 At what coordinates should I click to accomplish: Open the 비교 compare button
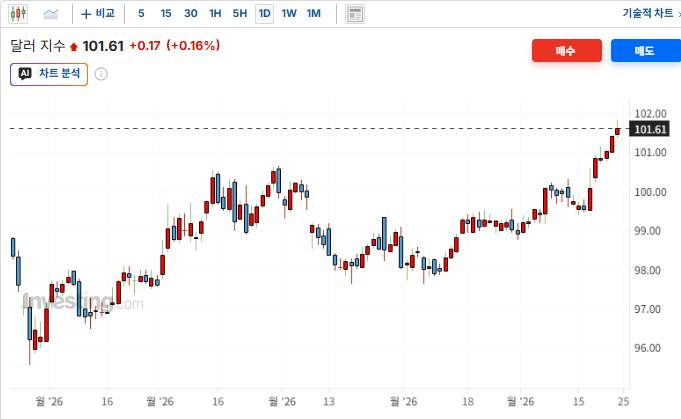98,14
